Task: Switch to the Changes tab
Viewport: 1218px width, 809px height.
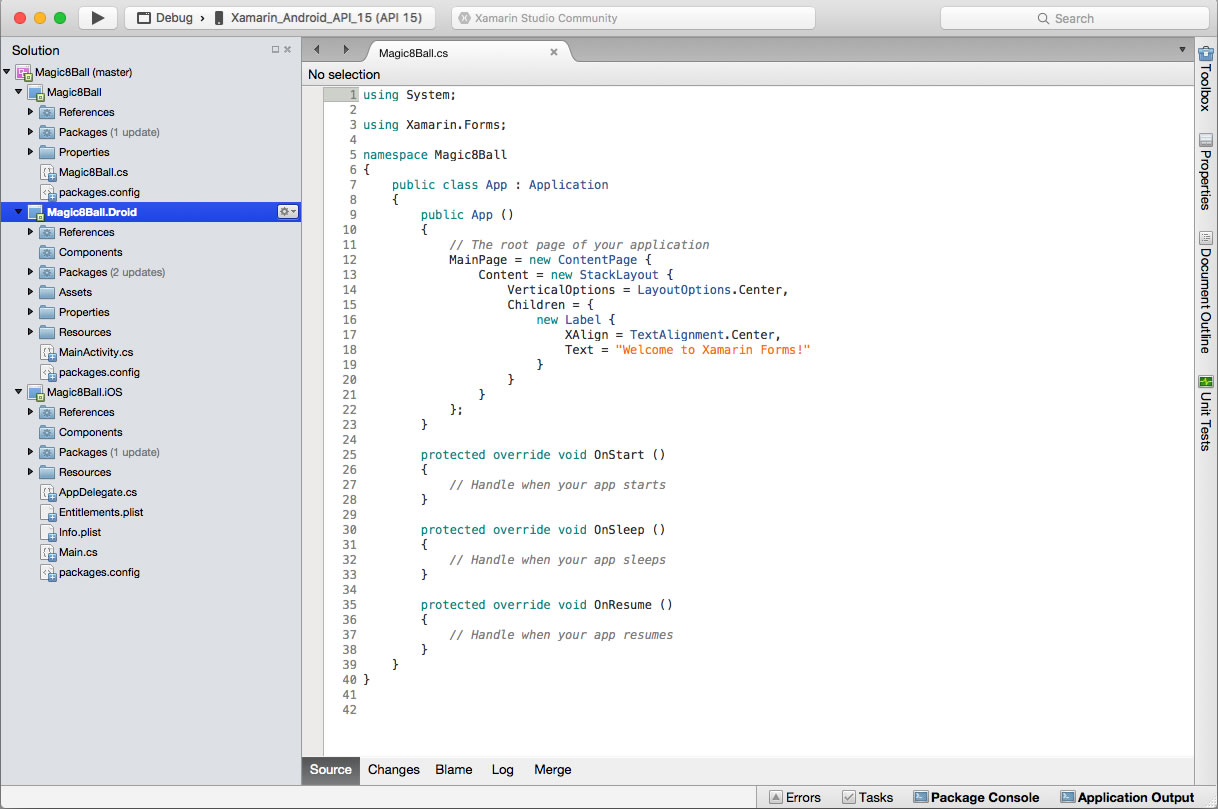Action: point(394,770)
